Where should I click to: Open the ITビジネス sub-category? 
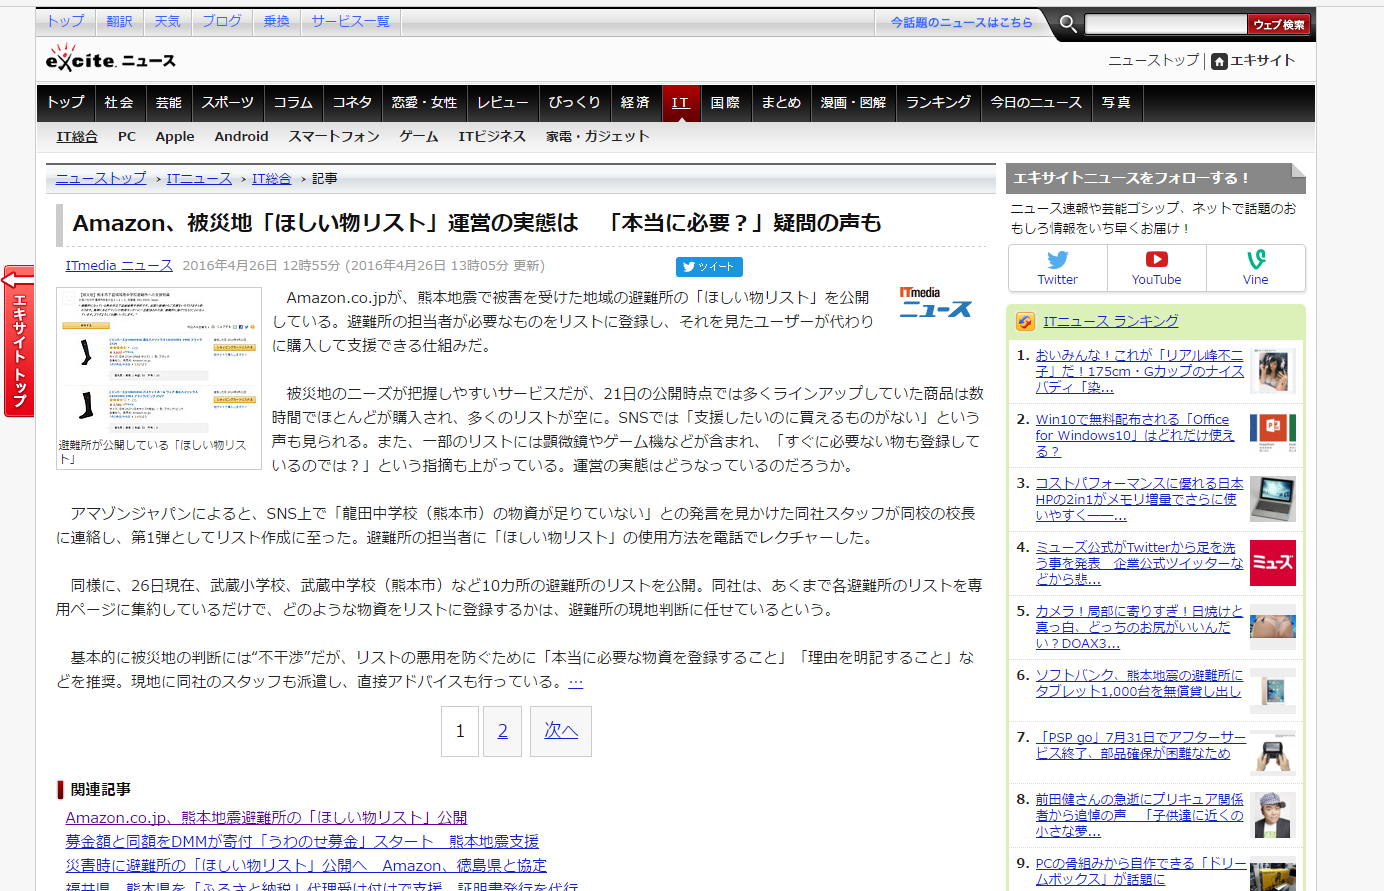coord(492,137)
